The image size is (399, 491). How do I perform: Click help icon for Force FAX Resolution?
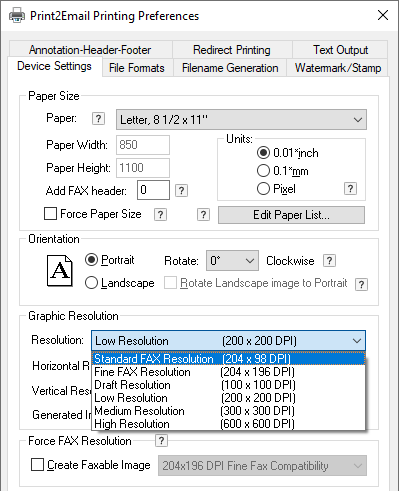[161, 441]
